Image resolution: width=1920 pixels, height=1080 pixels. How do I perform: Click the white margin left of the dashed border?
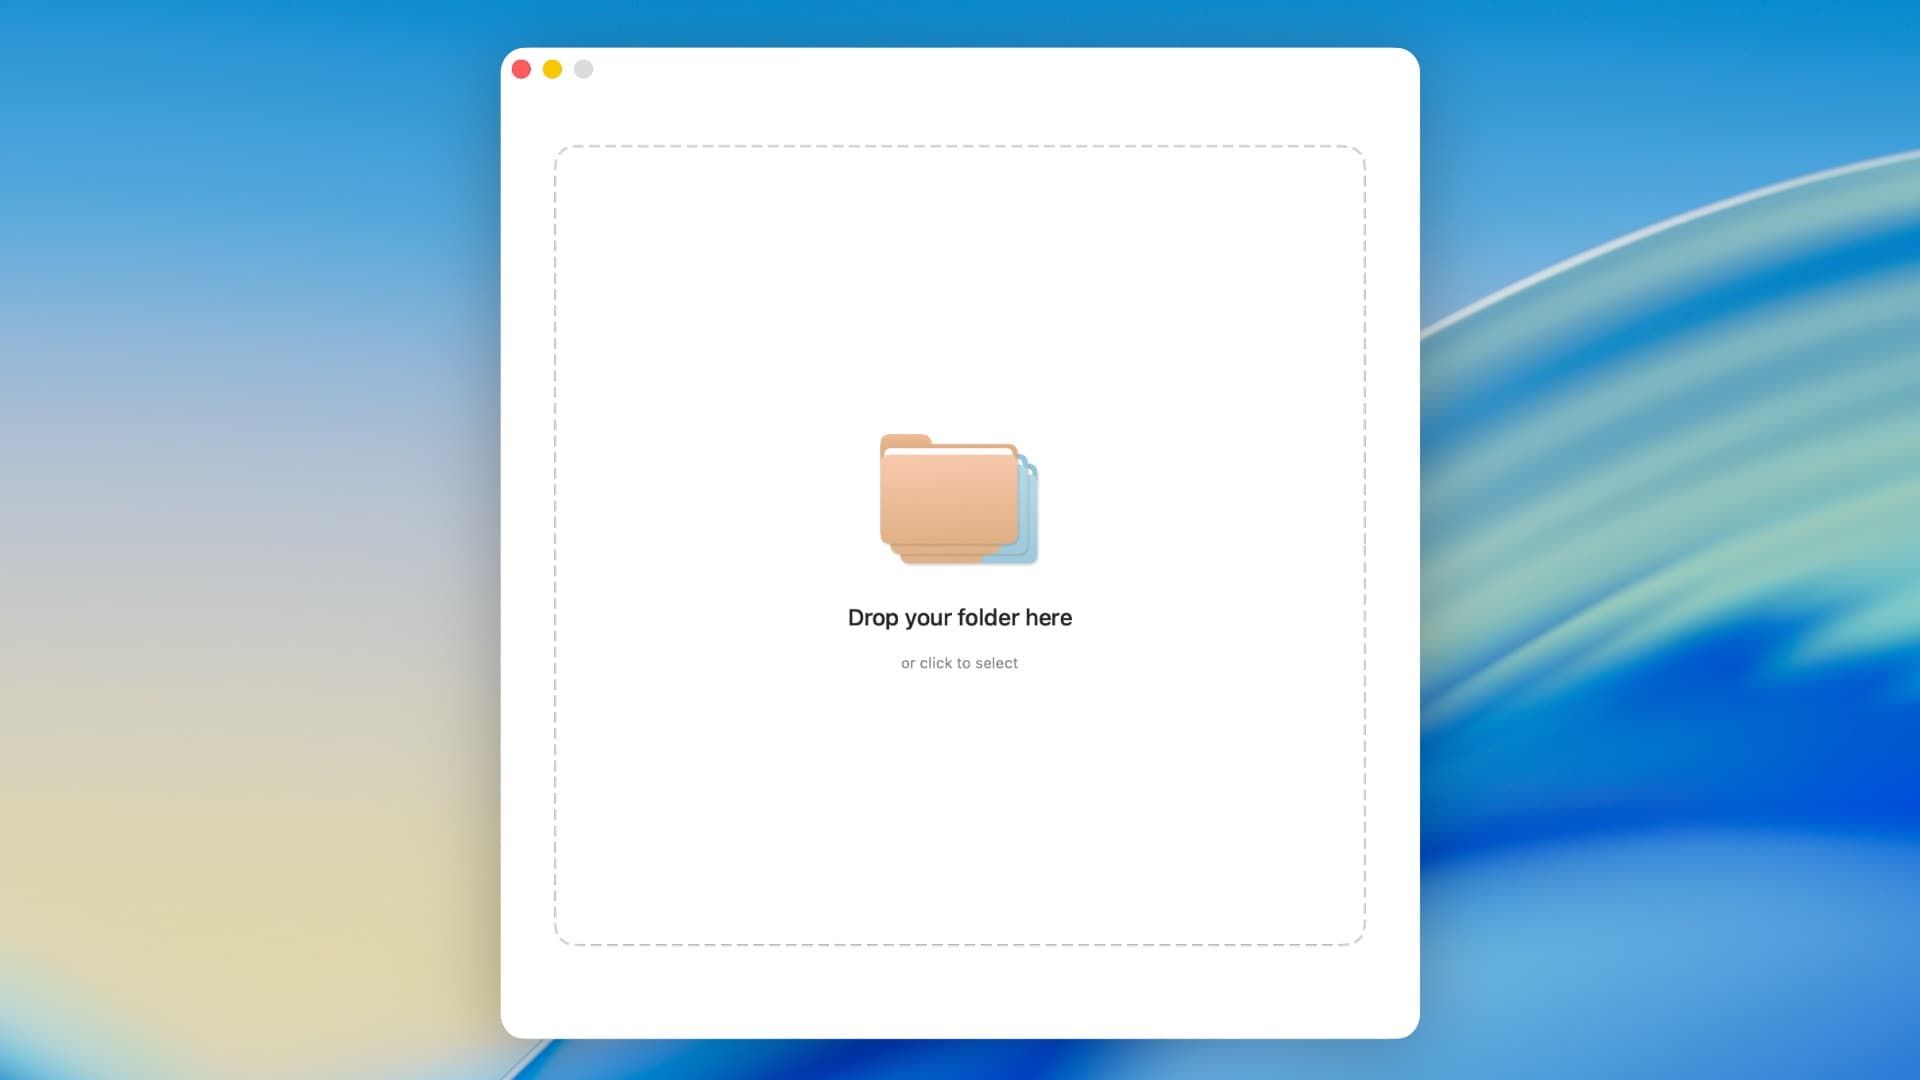[527, 540]
